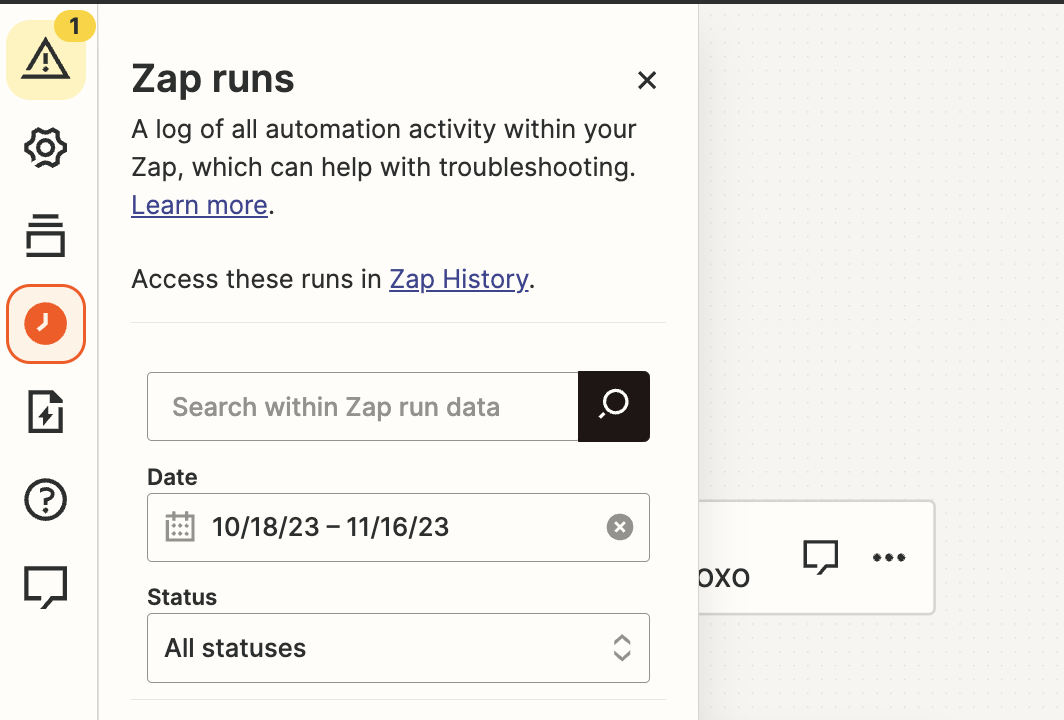Screen dimensions: 1064x720
Task: Click the calendar icon in Date field
Action: 180,527
